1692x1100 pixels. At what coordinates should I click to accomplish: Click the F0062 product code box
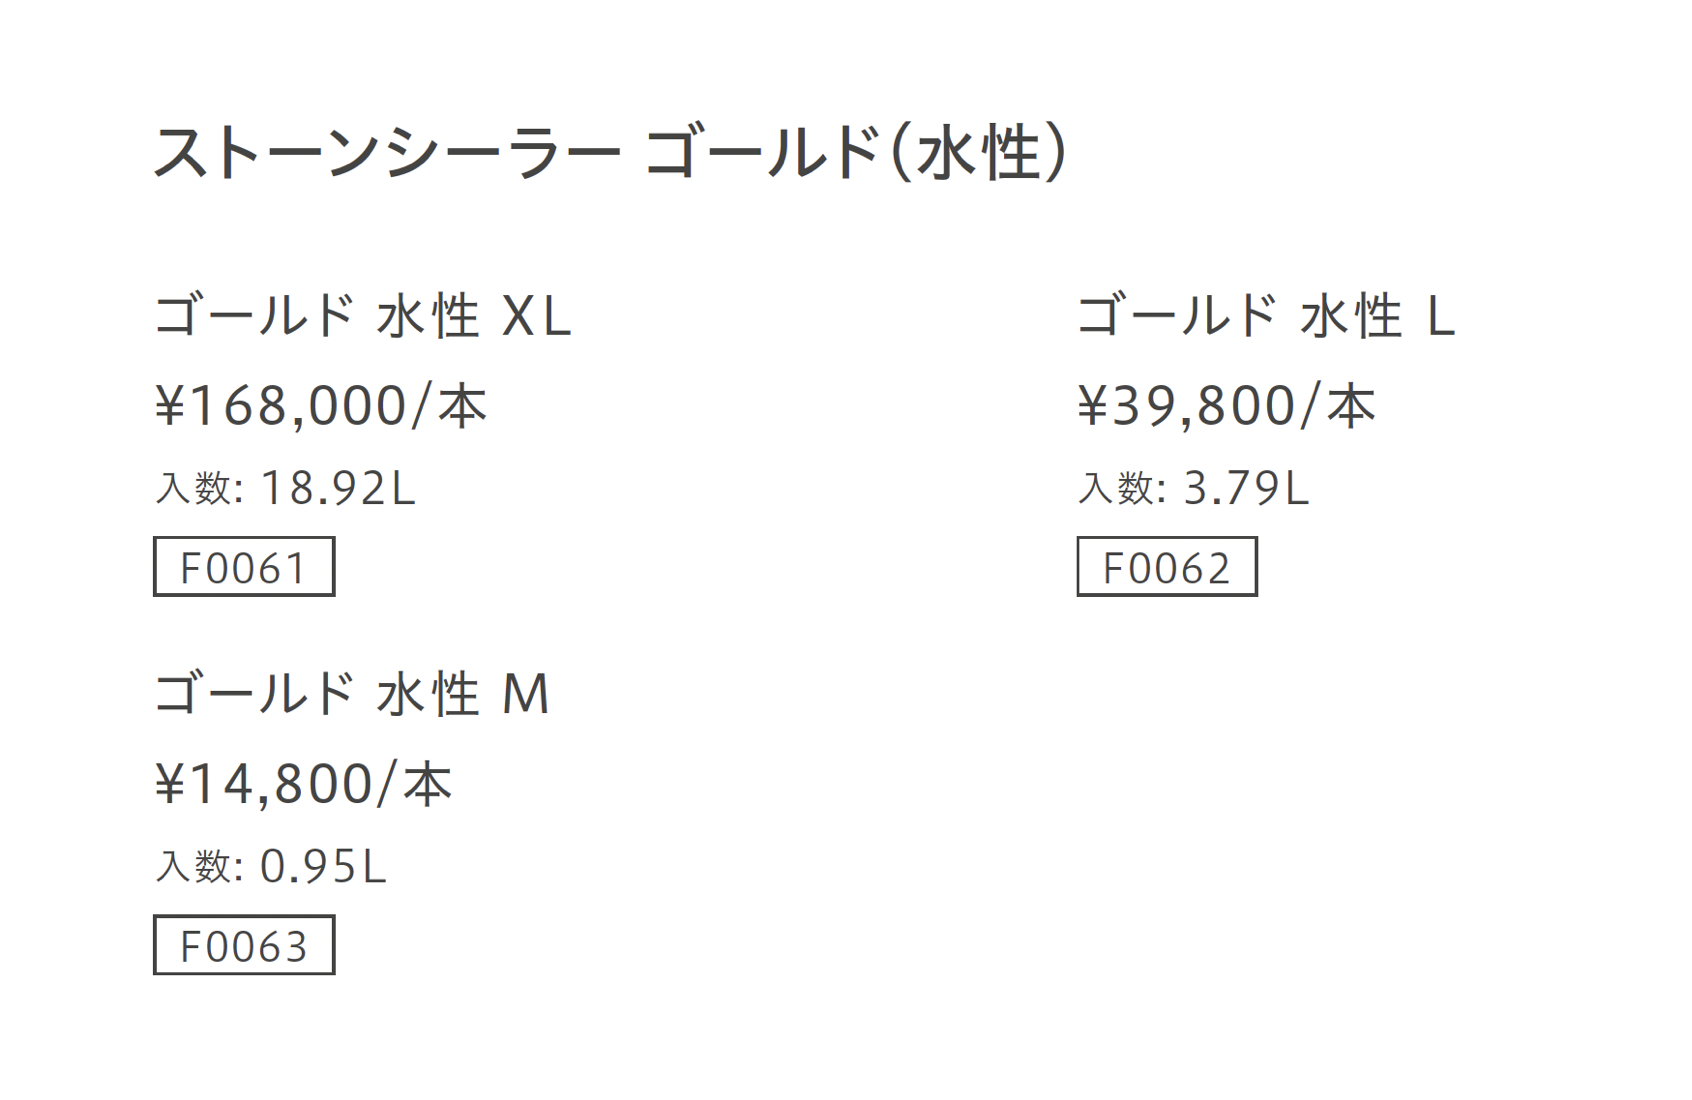click(1167, 568)
